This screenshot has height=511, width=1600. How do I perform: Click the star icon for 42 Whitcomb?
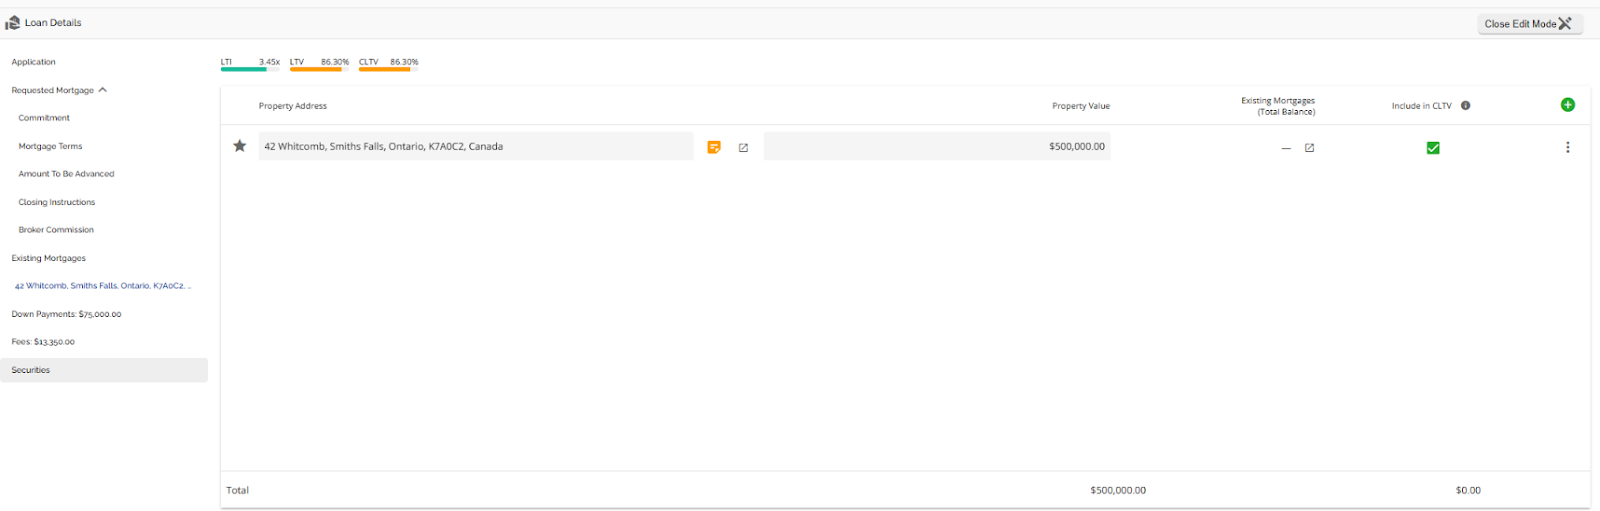click(240, 146)
